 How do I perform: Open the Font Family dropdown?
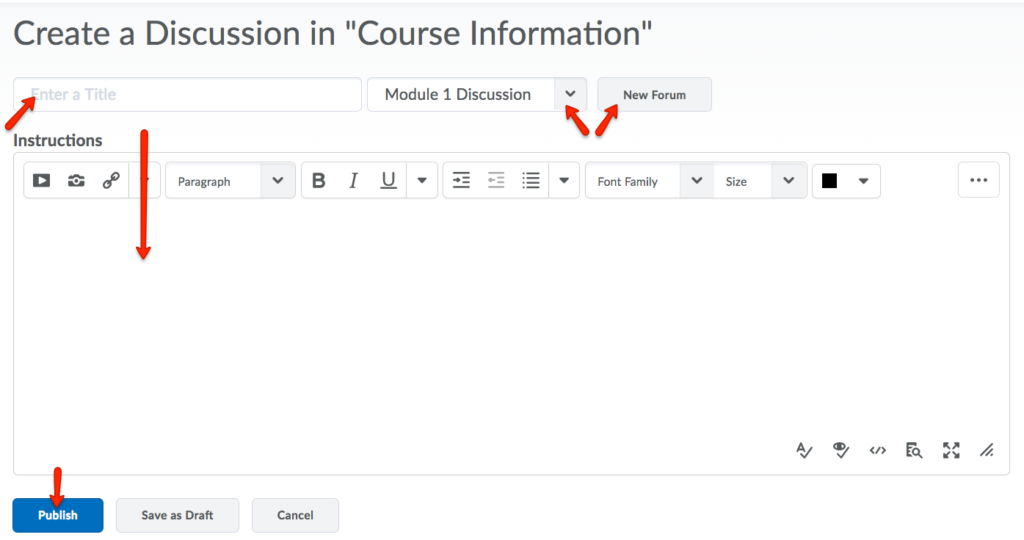[x=697, y=181]
